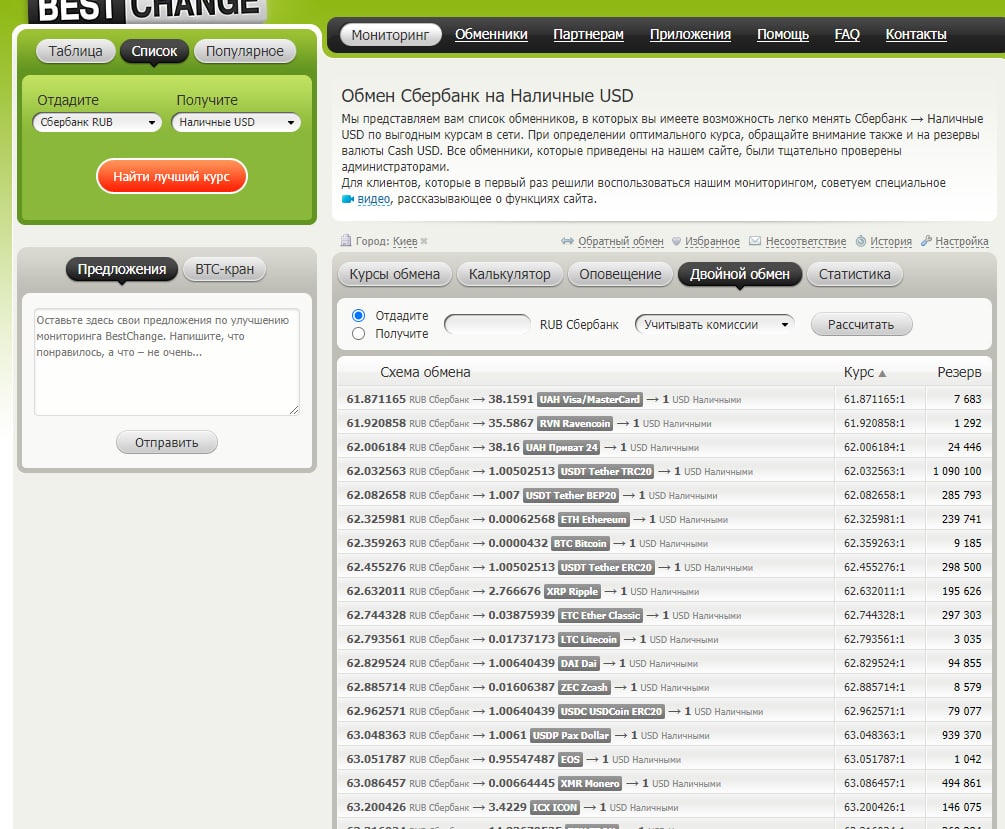Open Помощь in the top menu

tap(783, 35)
